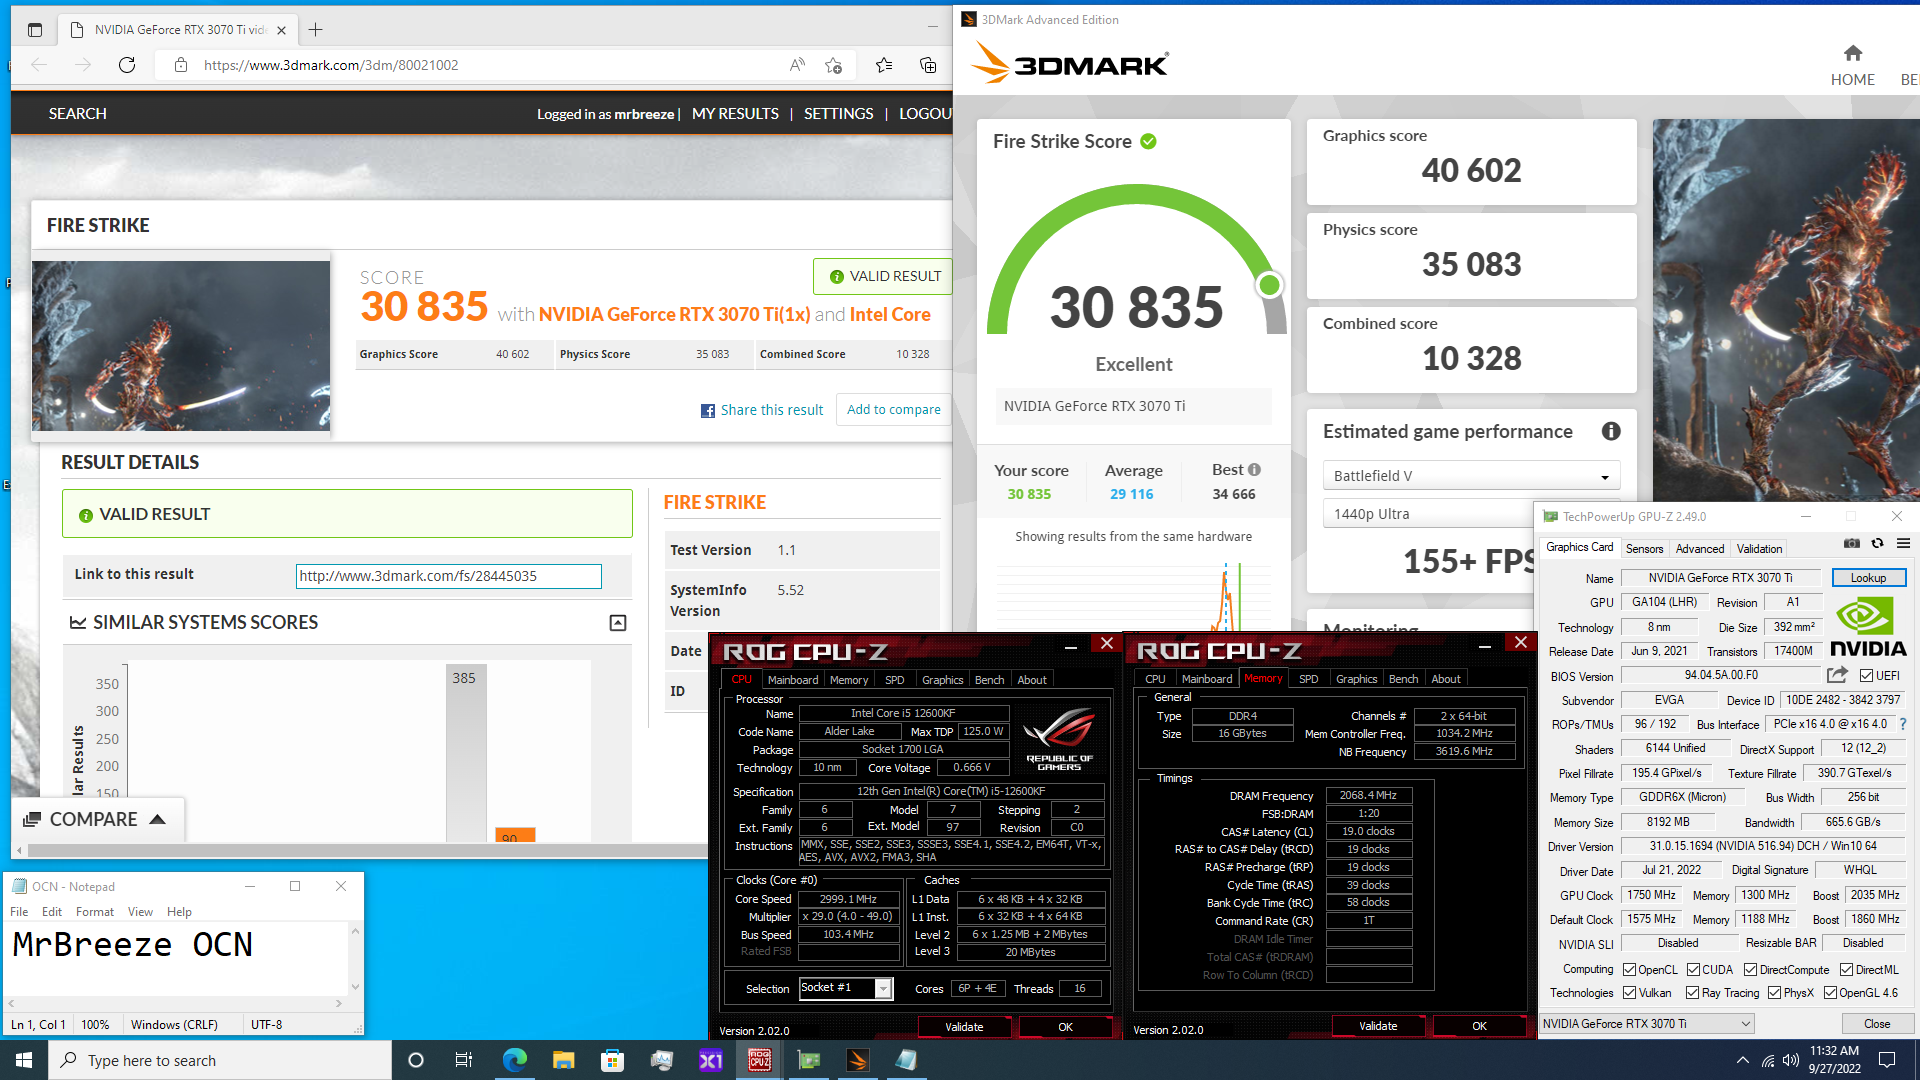Open the Edge Collections icon
Image resolution: width=1920 pixels, height=1080 pixels.
tap(928, 65)
